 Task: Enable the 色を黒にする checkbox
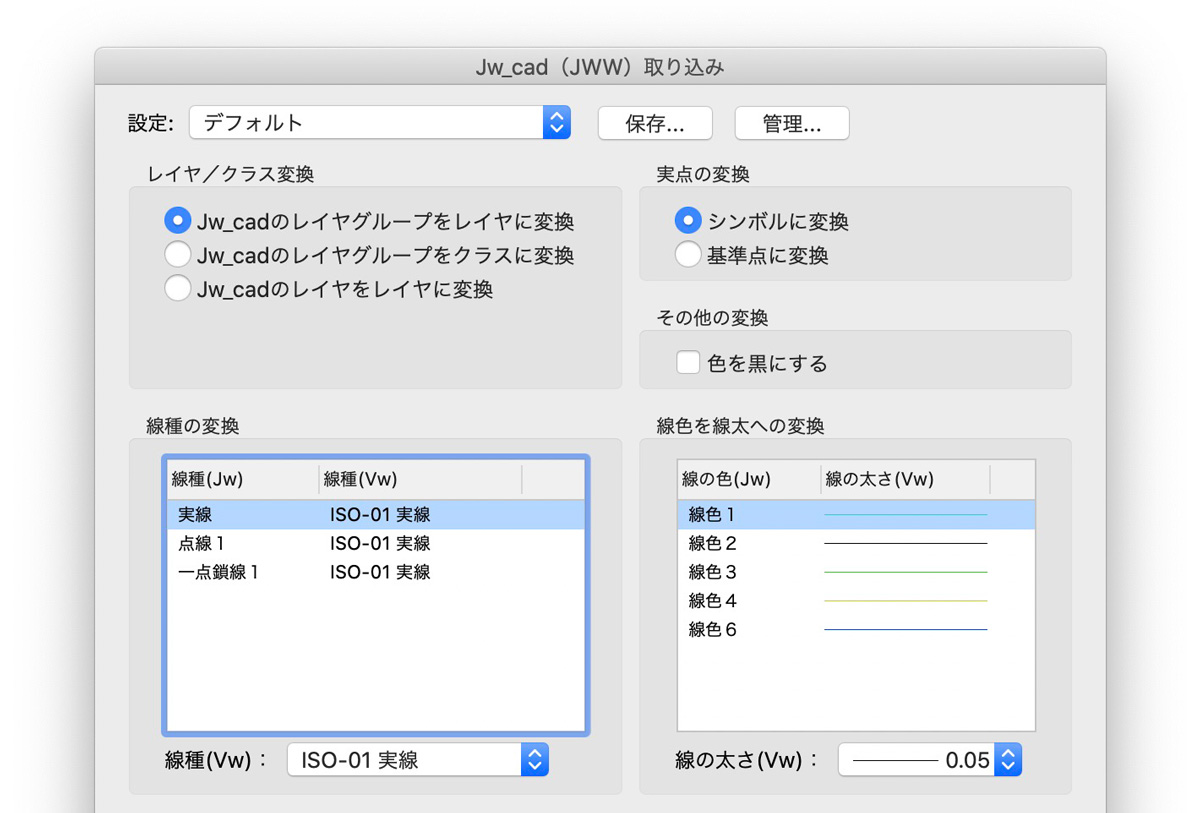(x=688, y=362)
